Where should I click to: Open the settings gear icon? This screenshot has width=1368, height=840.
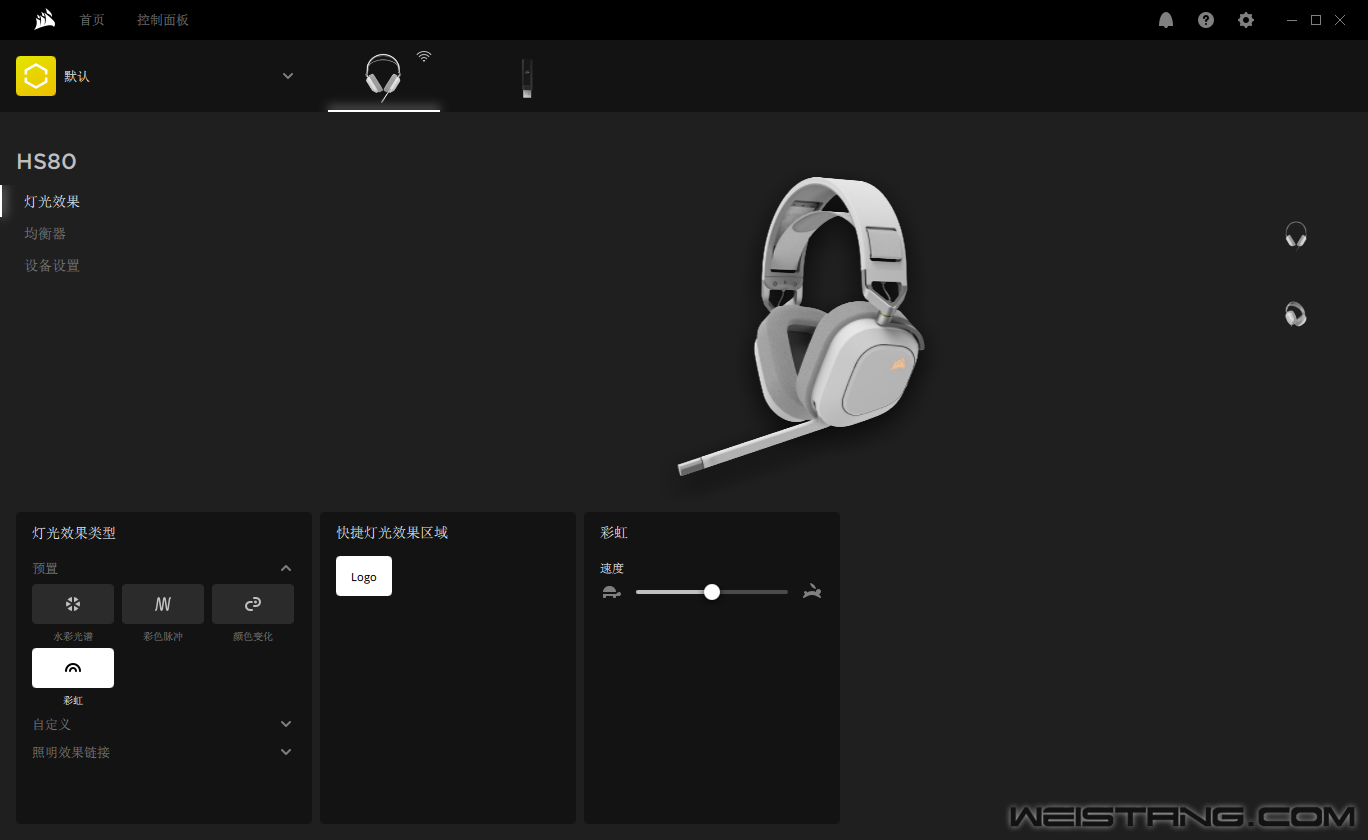1246,20
